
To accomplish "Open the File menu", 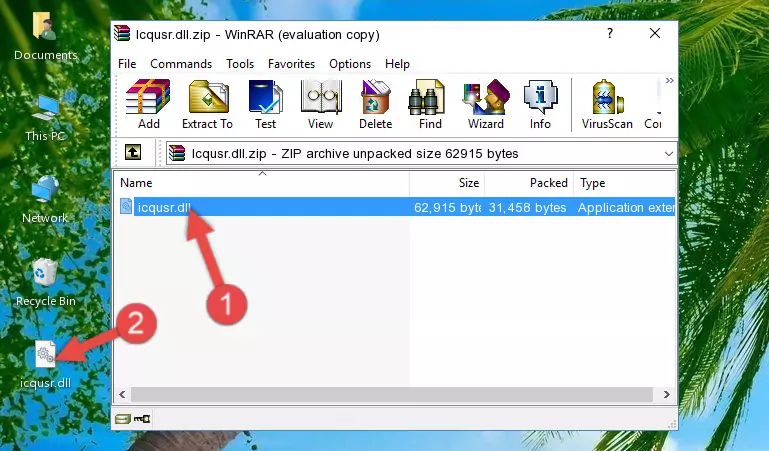I will 127,64.
